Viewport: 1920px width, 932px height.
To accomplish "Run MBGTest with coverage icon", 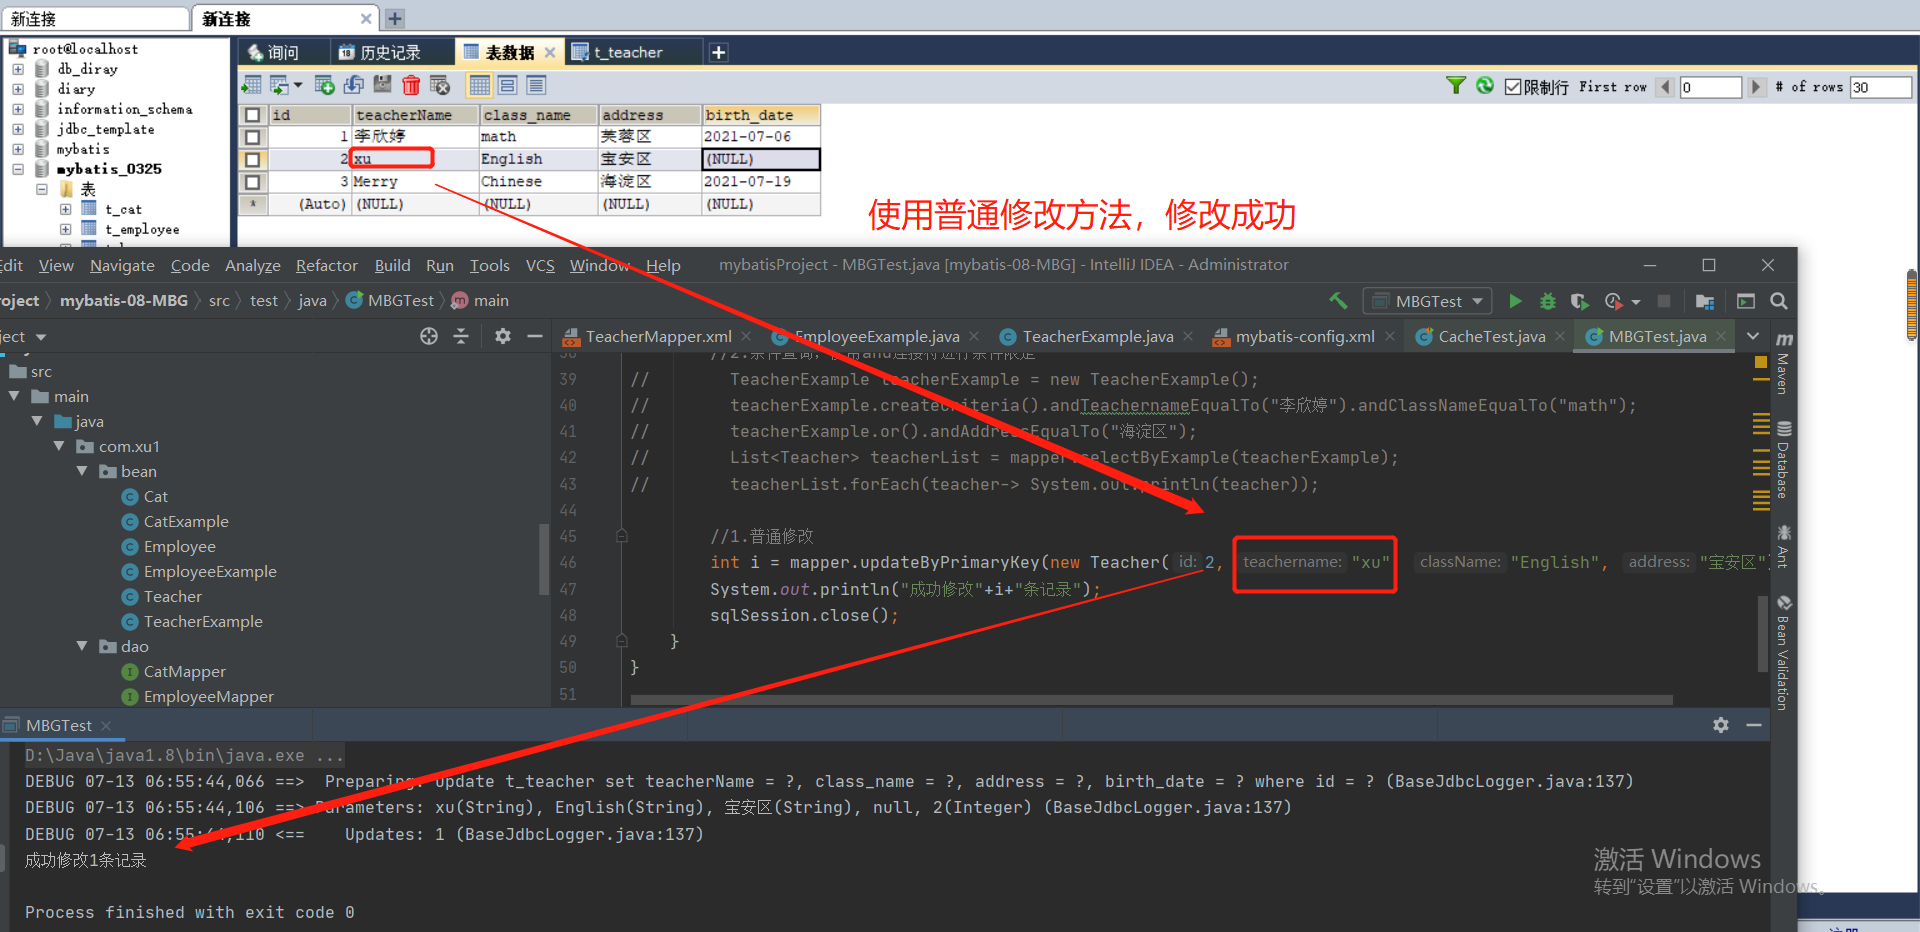I will tap(1580, 301).
